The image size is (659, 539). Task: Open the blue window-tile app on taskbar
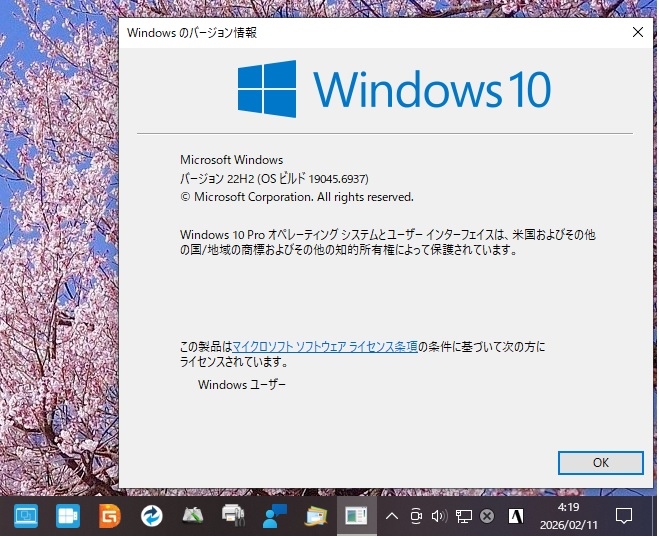pyautogui.click(x=68, y=517)
